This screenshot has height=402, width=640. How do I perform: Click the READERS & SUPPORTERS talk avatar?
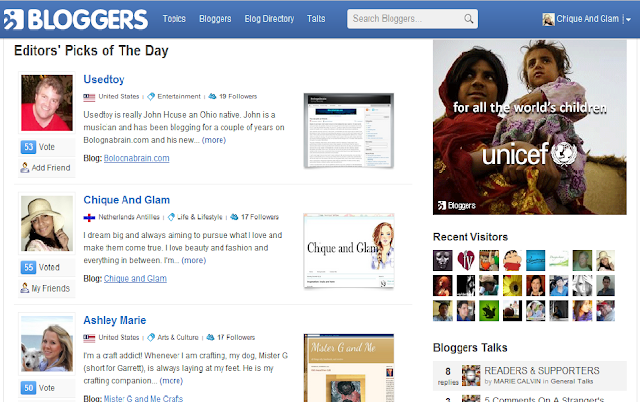pos(471,375)
